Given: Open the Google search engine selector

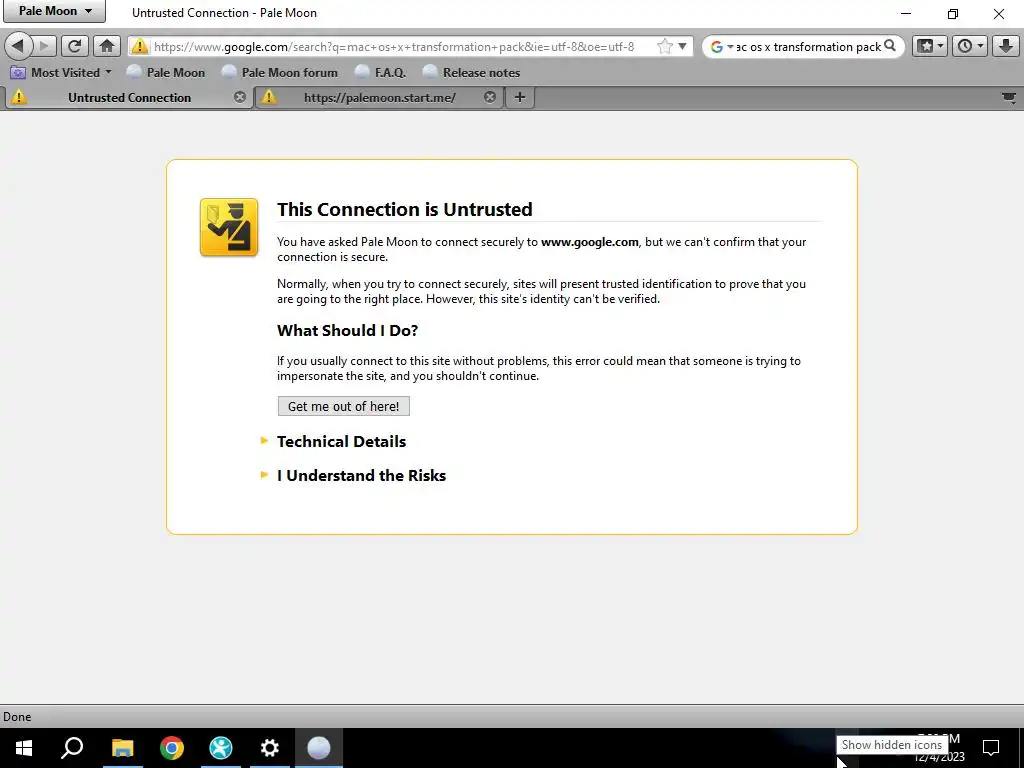Looking at the screenshot, I should 721,47.
